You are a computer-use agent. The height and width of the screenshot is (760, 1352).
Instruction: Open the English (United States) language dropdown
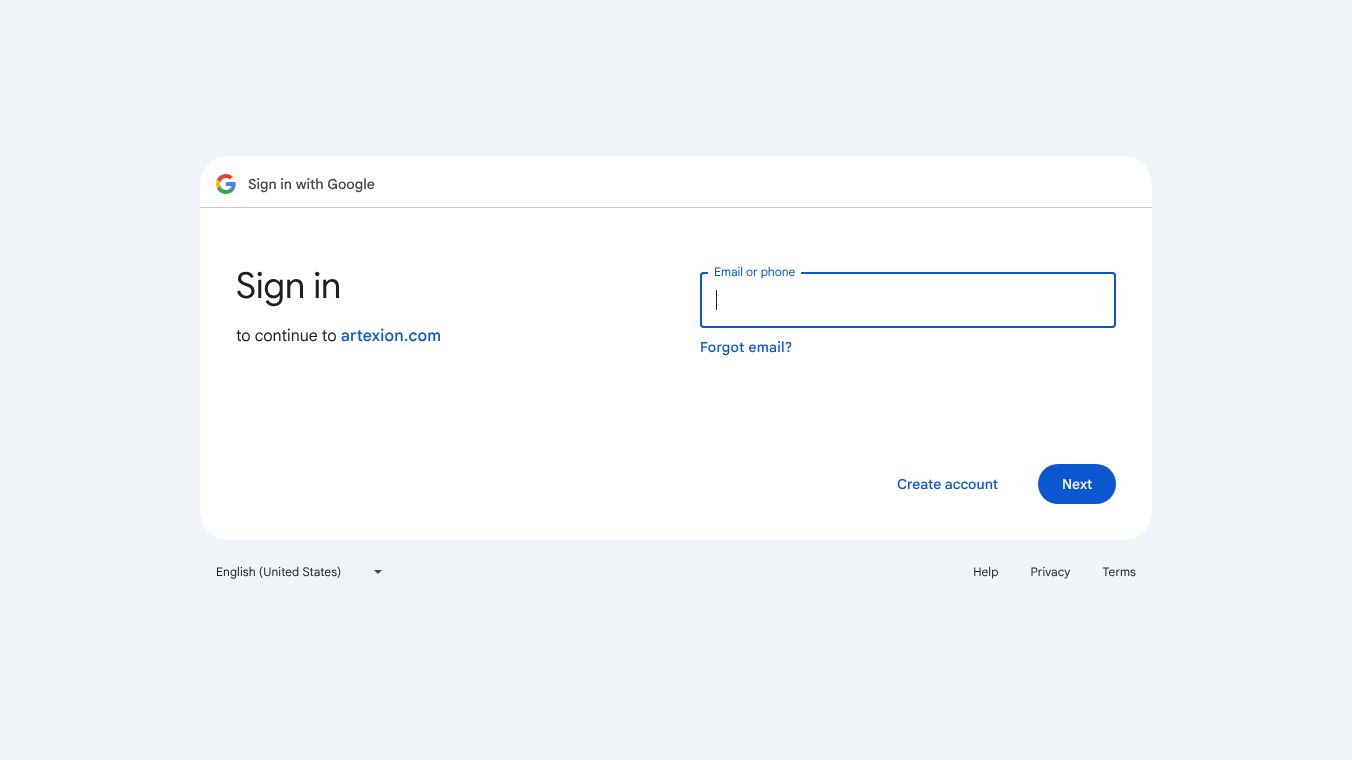click(x=279, y=572)
